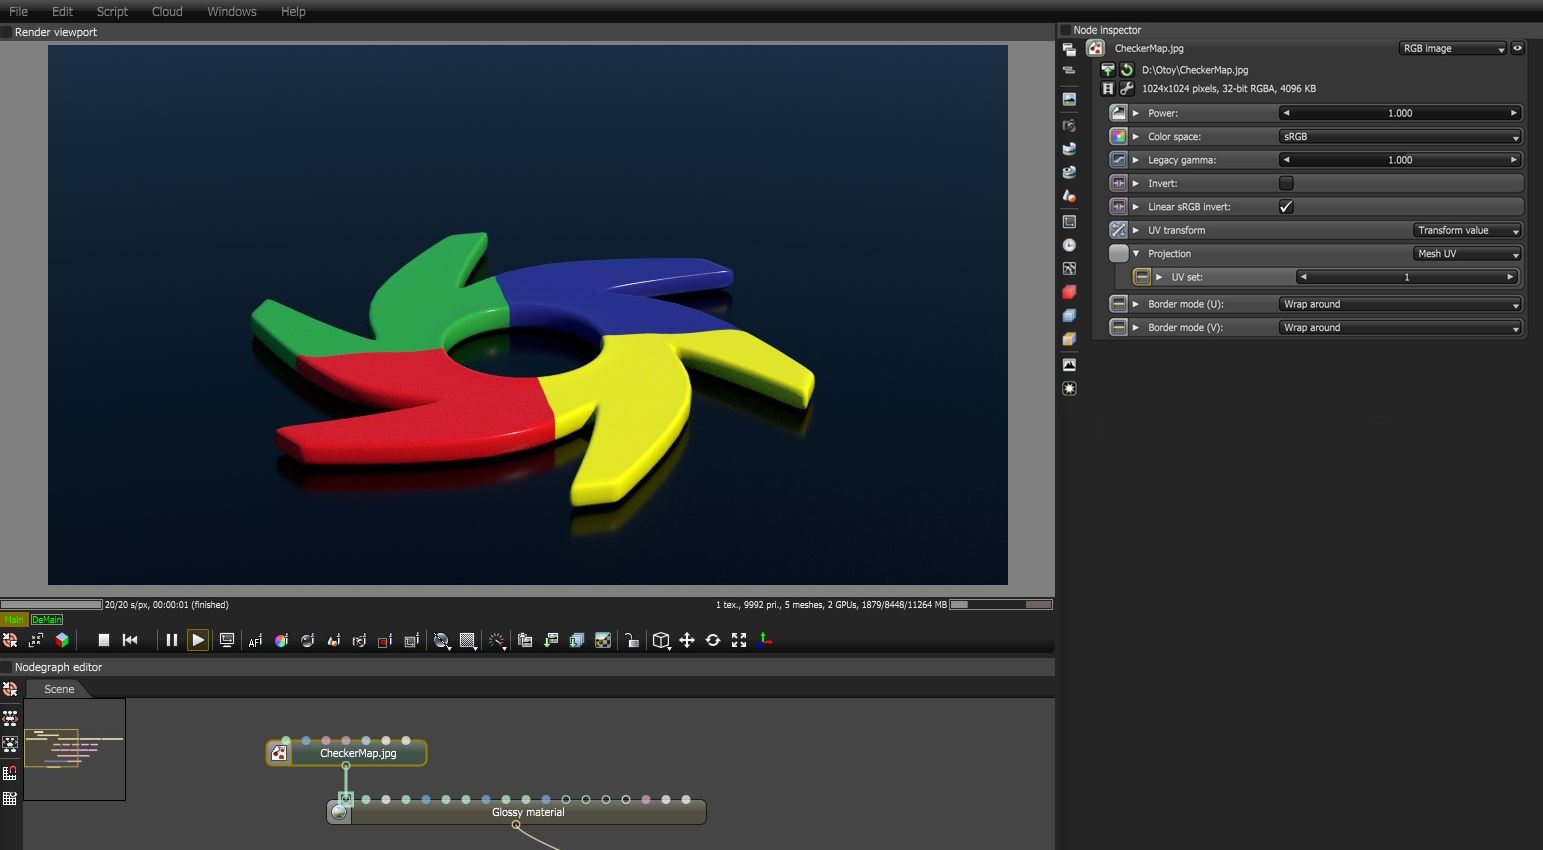Restart the render with the rewind icon
This screenshot has width=1543, height=850.
130,640
